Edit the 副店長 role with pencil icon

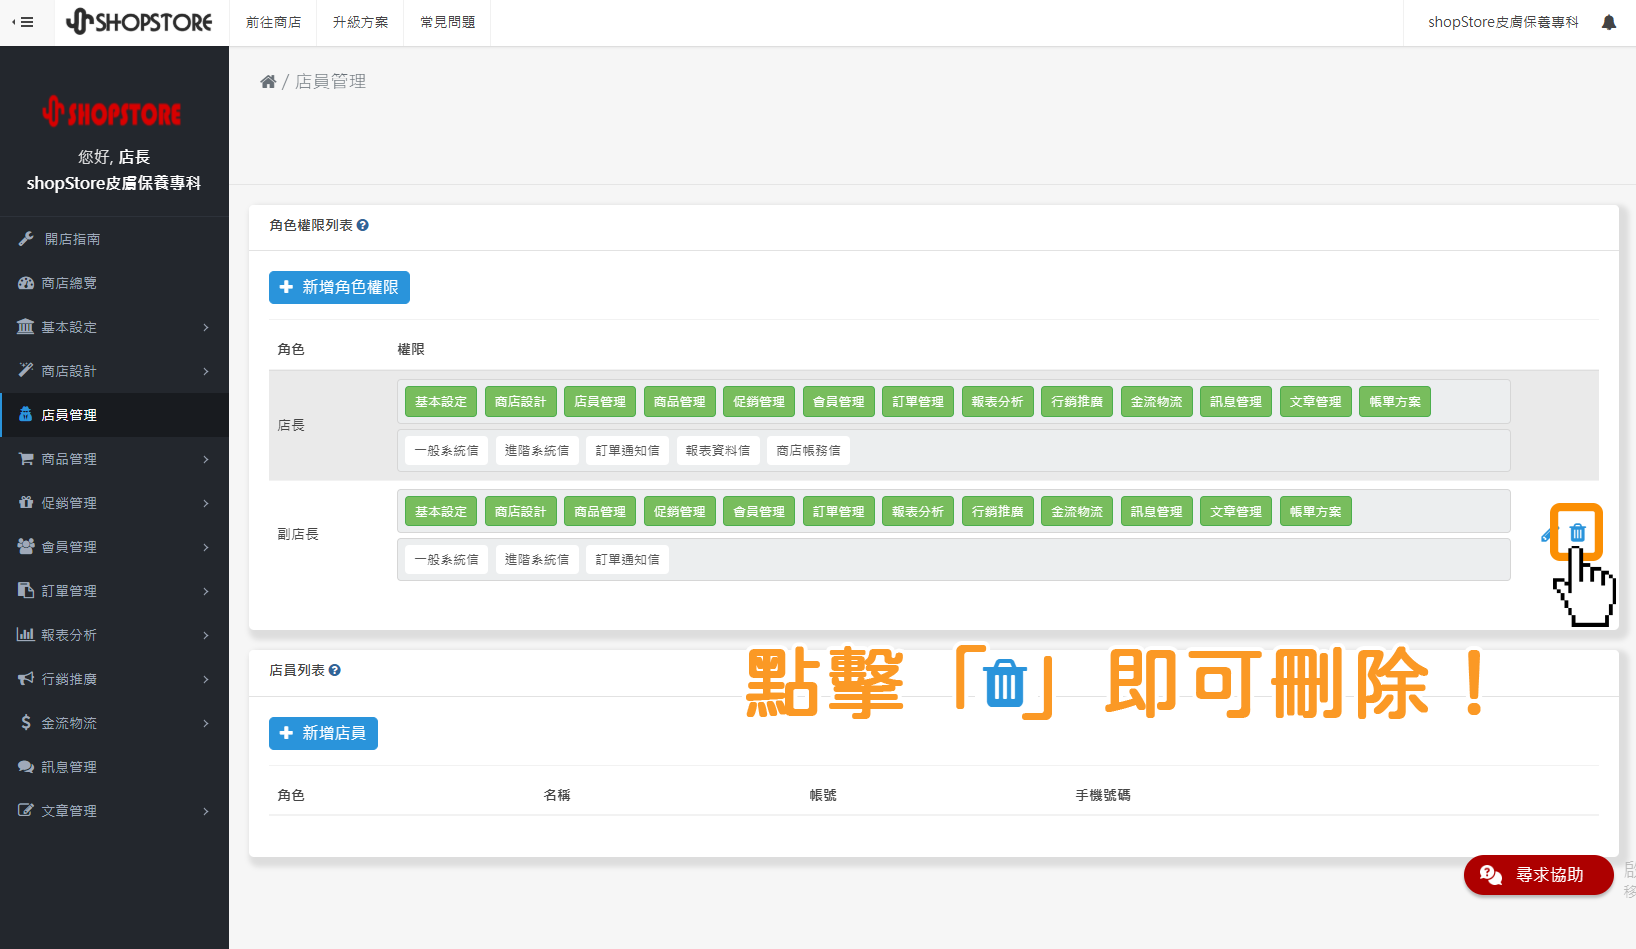1548,535
